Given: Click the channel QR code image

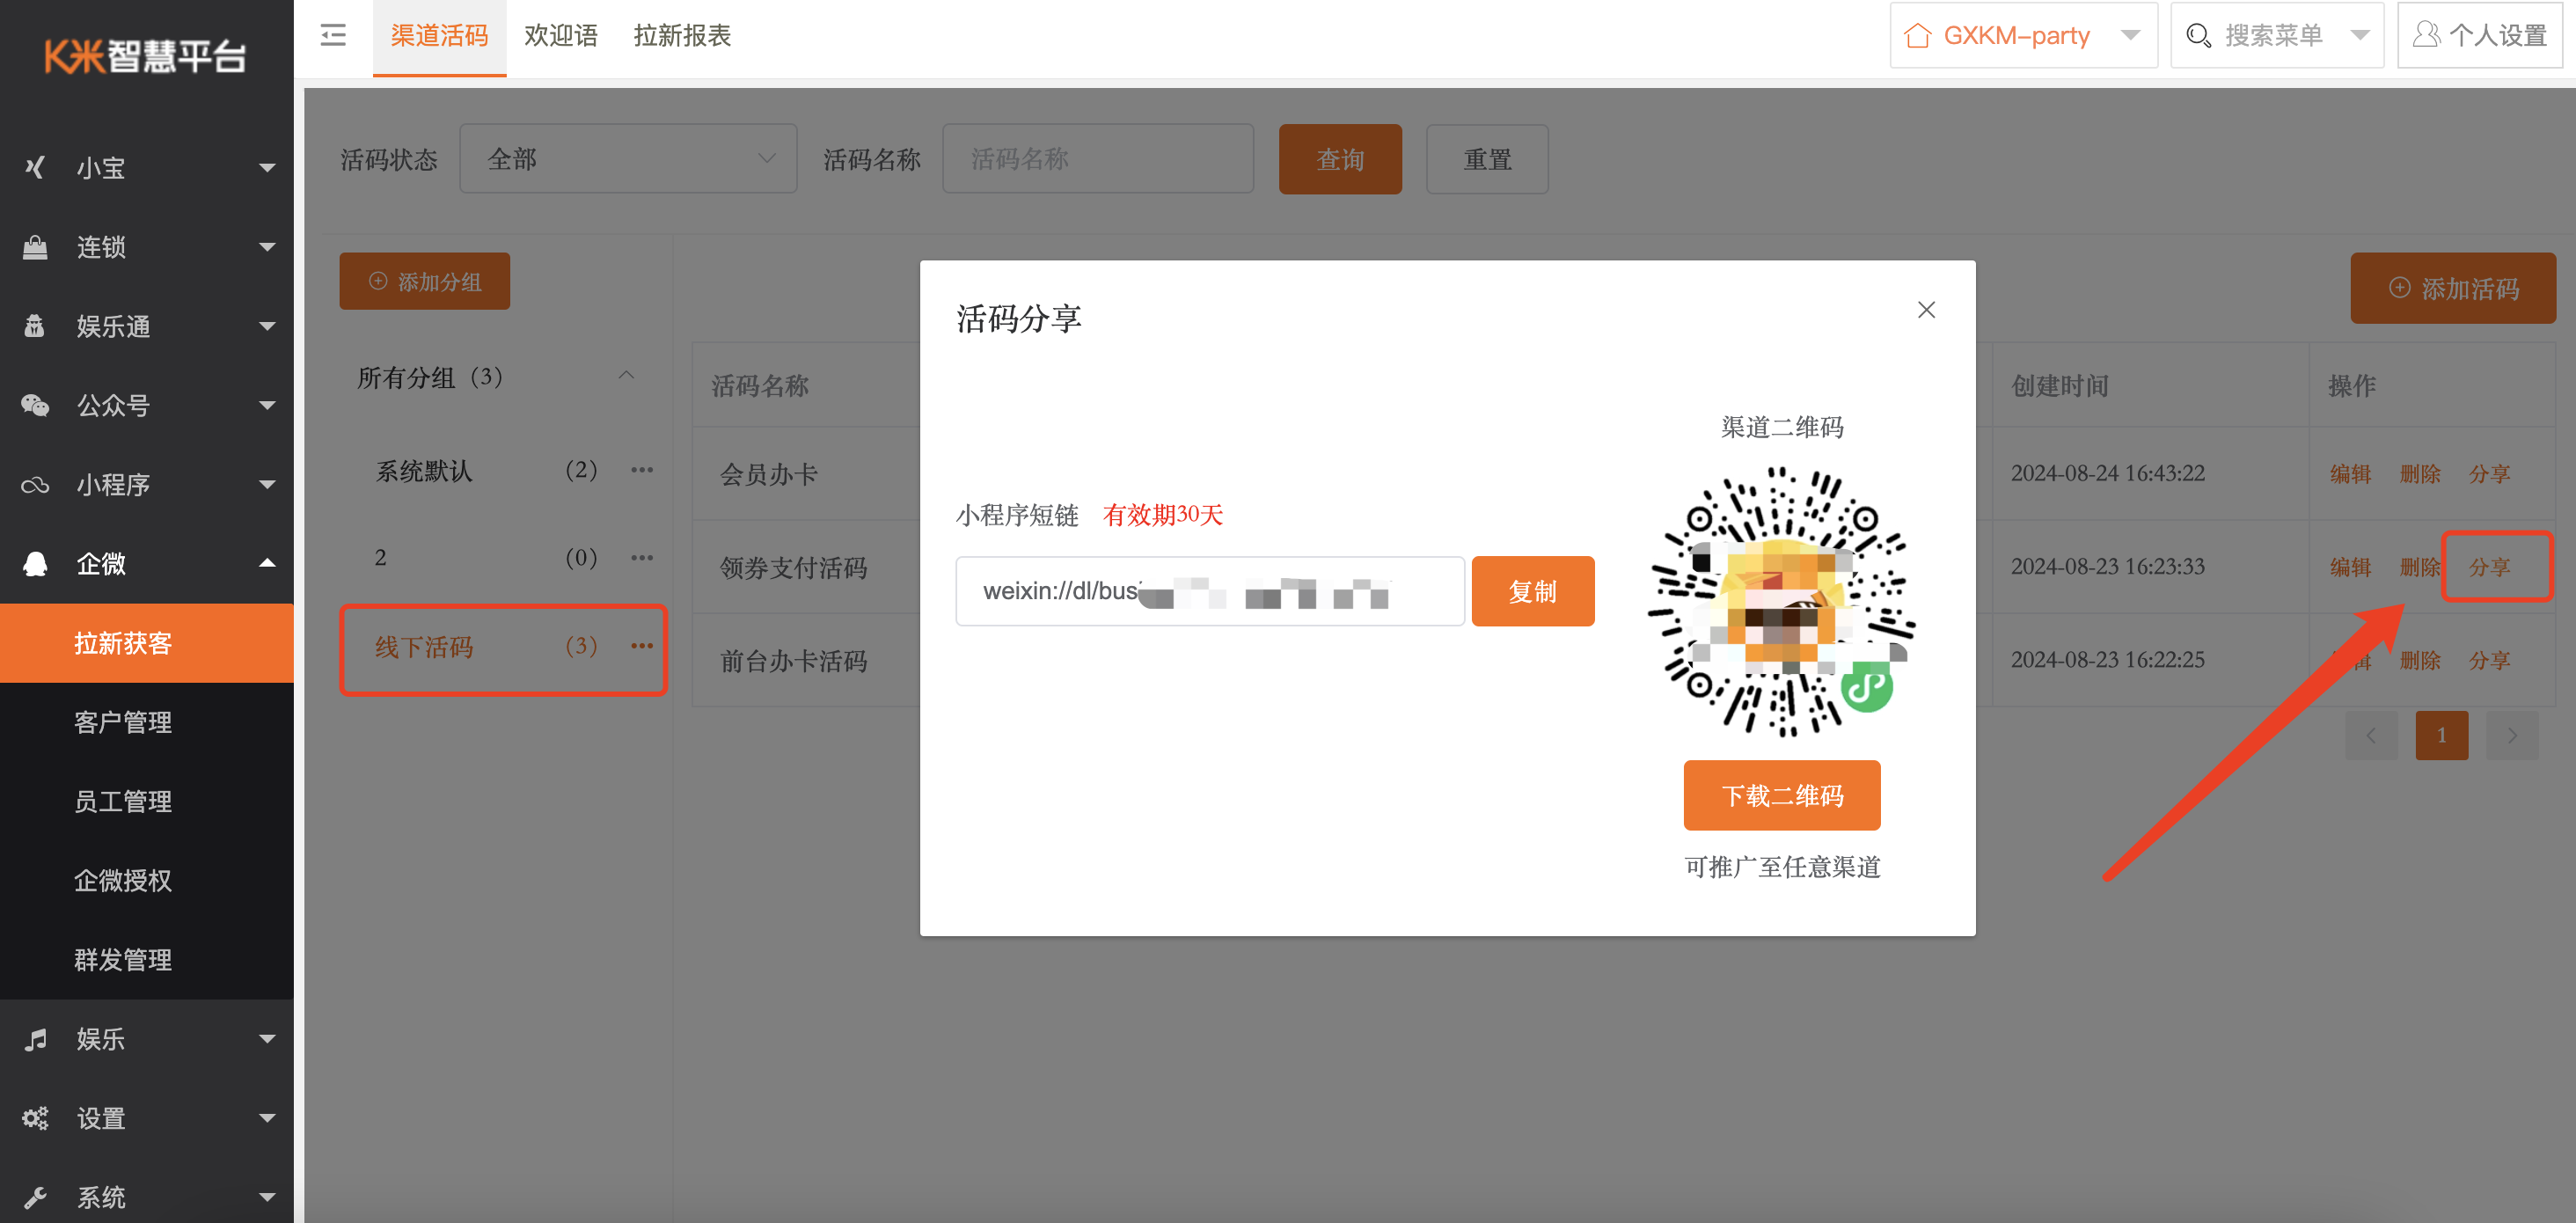Looking at the screenshot, I should [1782, 602].
